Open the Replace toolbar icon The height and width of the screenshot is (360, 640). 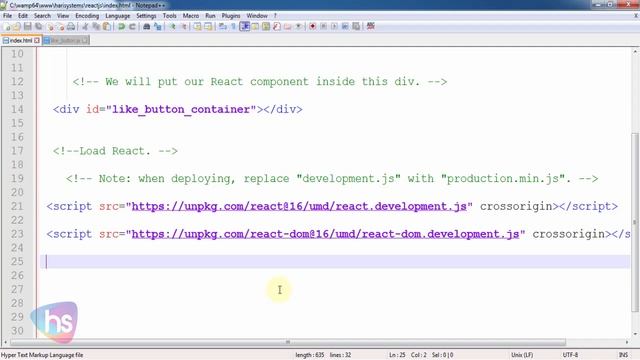tap(158, 27)
